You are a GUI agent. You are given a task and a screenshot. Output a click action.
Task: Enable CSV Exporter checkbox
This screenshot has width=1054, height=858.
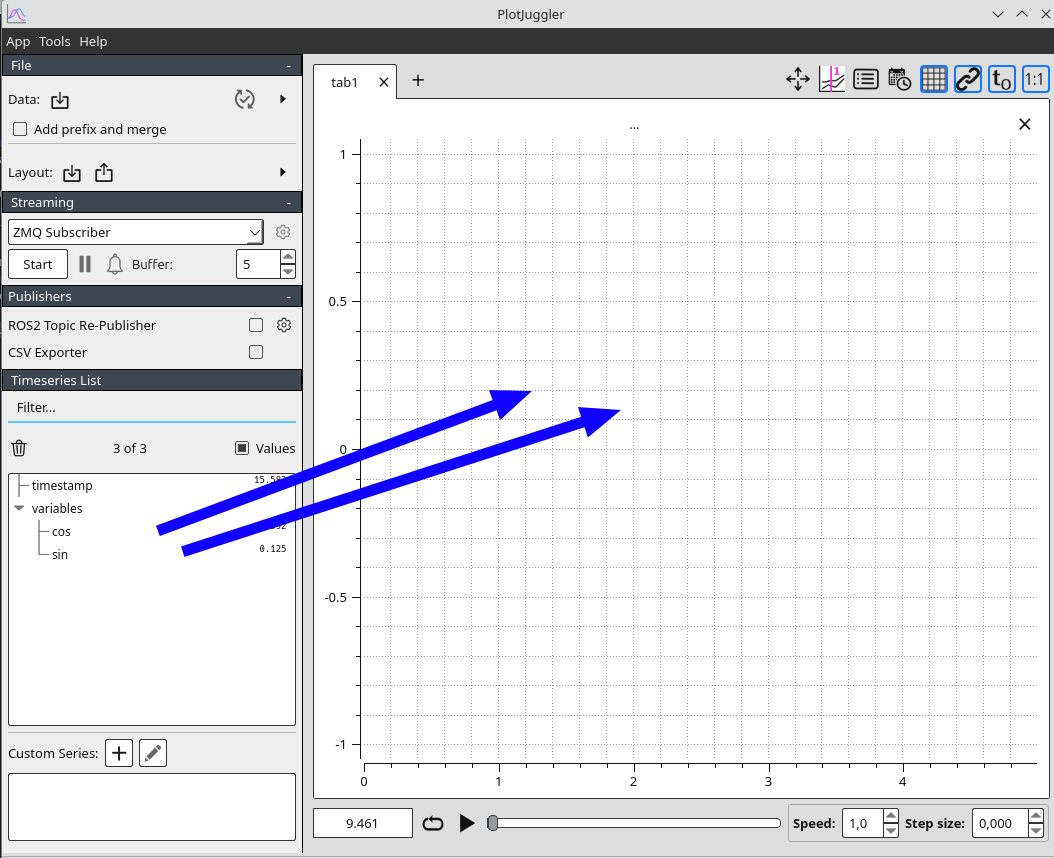click(256, 352)
